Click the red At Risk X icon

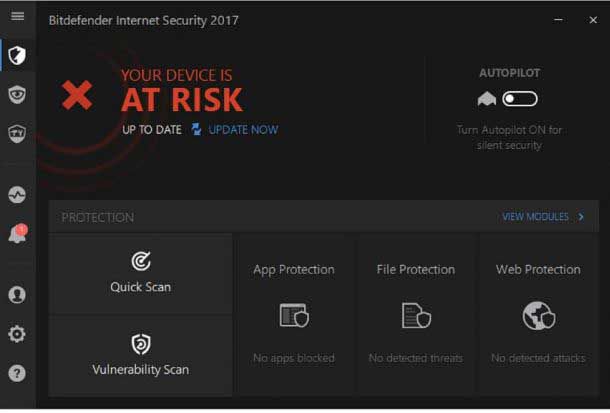click(77, 96)
